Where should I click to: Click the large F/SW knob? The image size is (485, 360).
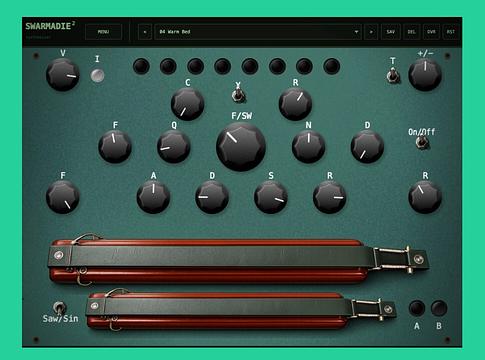point(241,147)
